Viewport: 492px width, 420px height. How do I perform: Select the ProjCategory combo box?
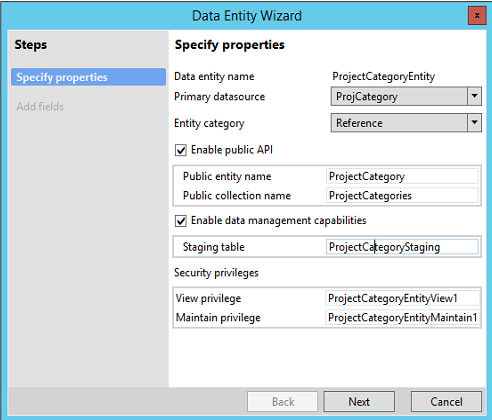point(406,96)
